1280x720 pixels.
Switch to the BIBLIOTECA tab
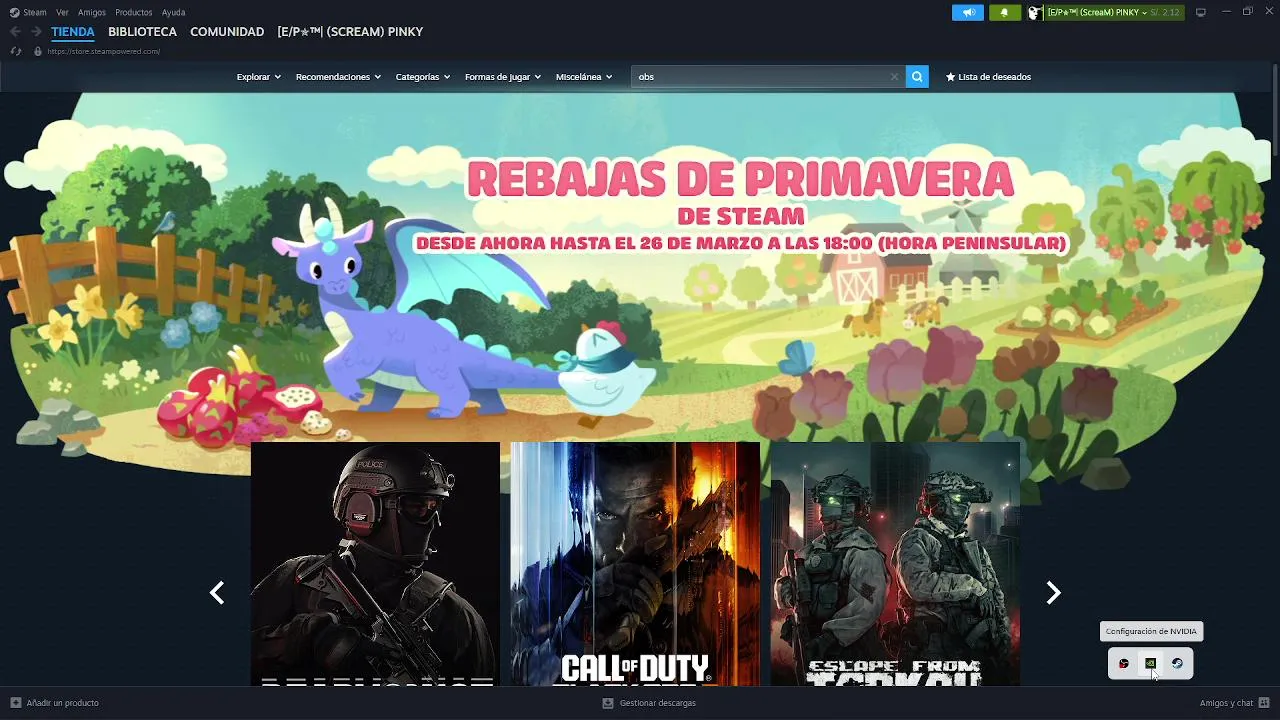point(142,32)
